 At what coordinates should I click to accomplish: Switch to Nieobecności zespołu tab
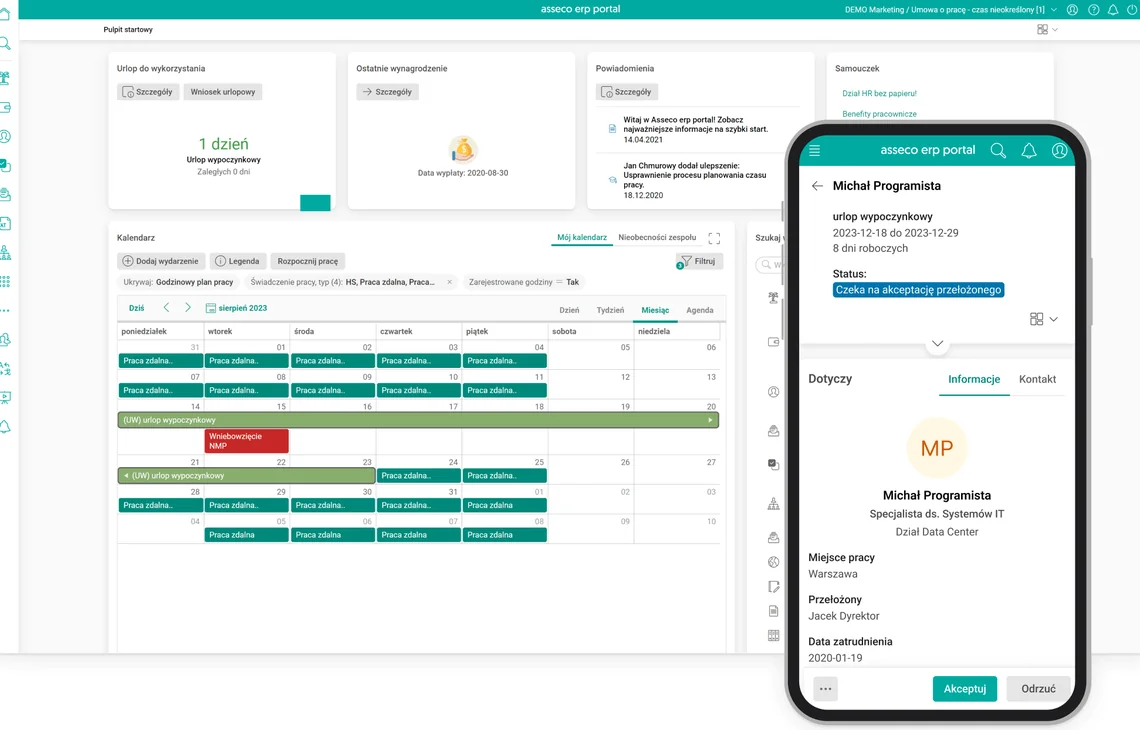pos(657,237)
